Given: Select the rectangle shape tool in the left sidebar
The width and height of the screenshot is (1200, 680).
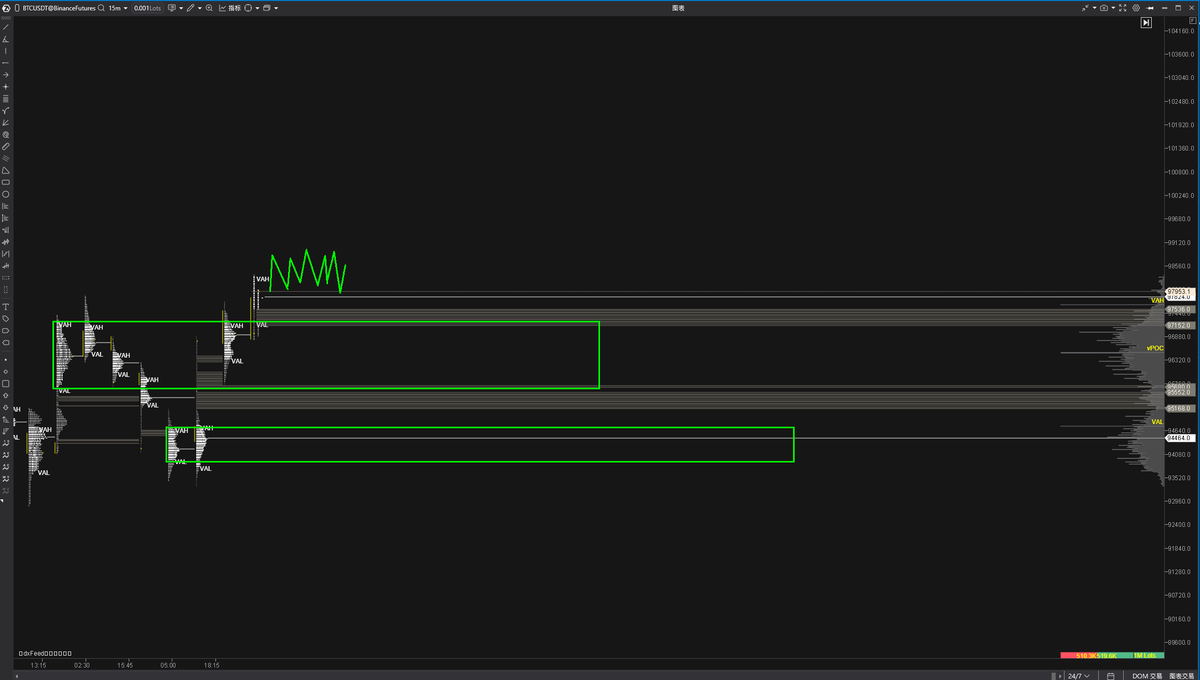Looking at the screenshot, I should coord(6,182).
